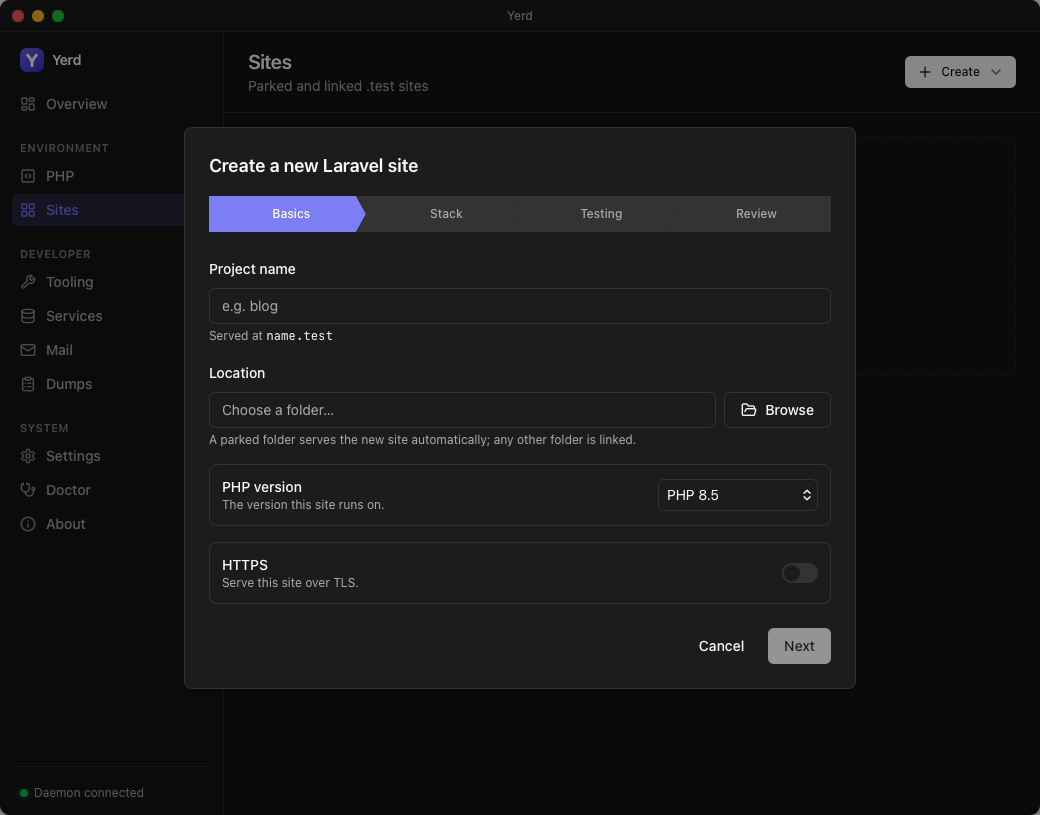1040x815 pixels.
Task: Open the PHP 8.5 version dropdown
Action: point(738,495)
